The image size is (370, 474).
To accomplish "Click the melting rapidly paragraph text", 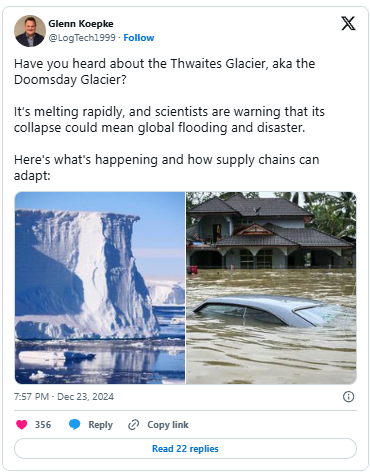I will 169,119.
